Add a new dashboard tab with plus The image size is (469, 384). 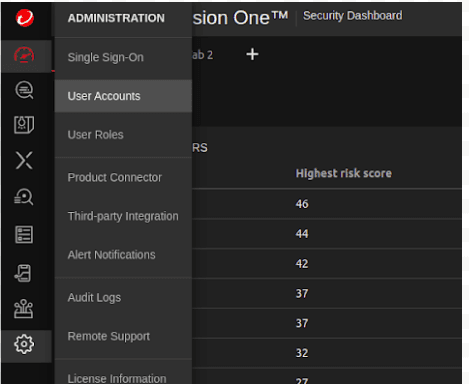(252, 54)
